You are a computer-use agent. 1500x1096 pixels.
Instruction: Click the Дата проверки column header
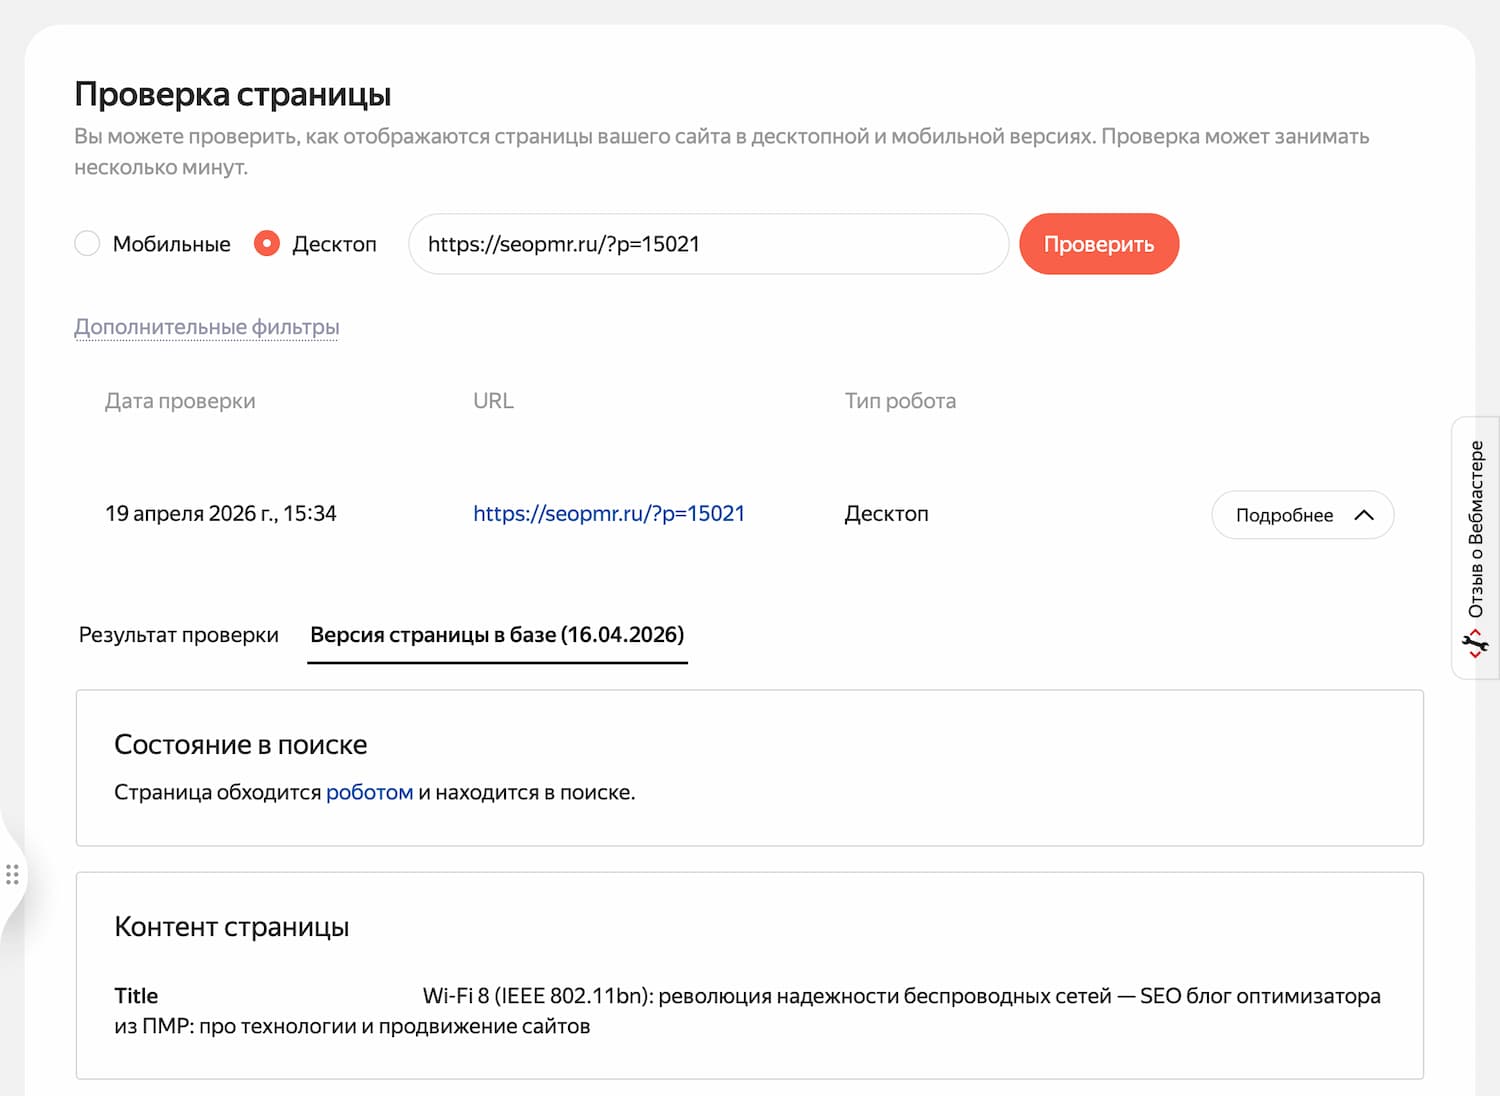pos(180,401)
